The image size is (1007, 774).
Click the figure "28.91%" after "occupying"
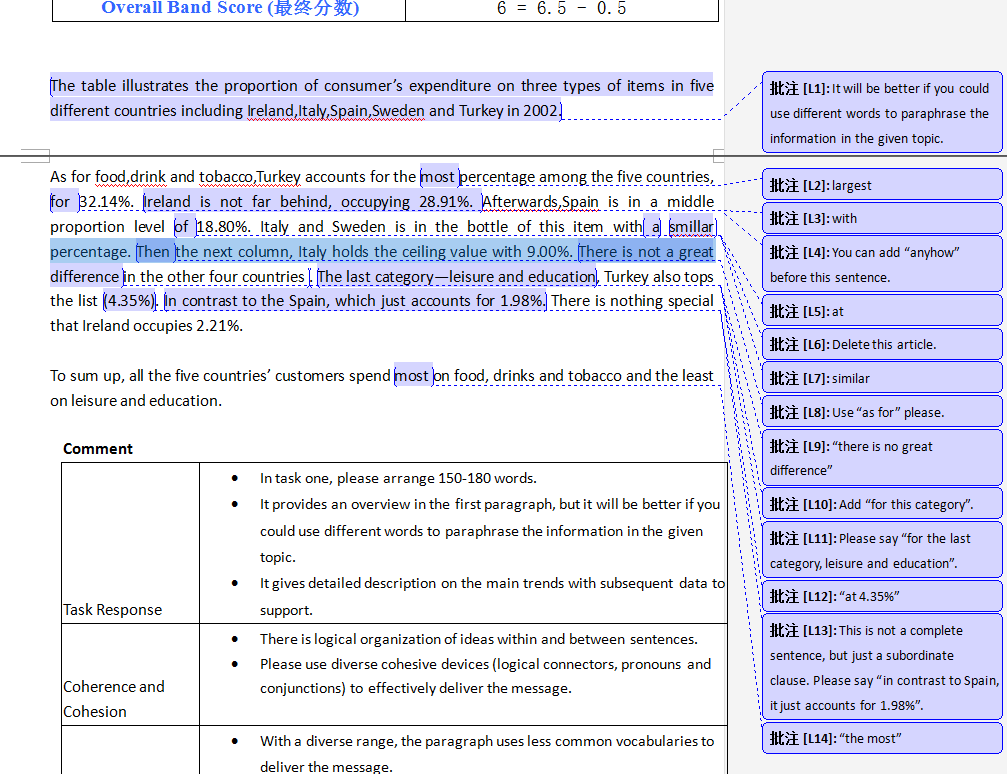pos(446,202)
